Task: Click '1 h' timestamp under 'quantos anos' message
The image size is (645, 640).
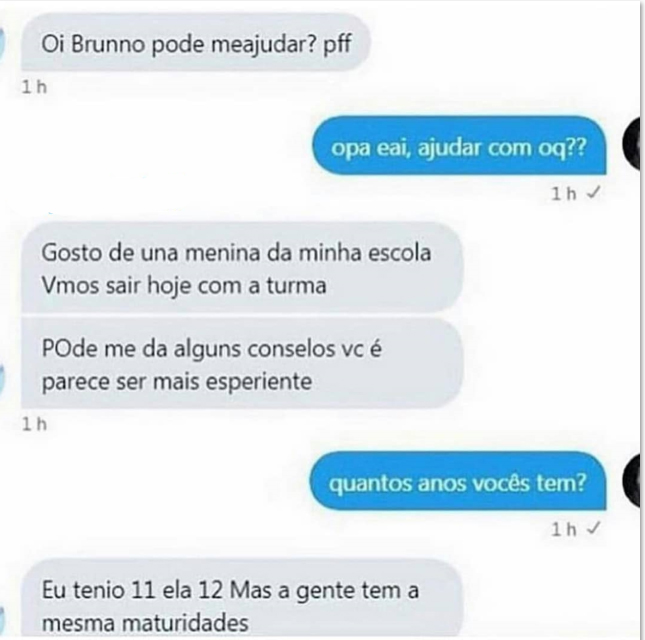Action: [564, 529]
